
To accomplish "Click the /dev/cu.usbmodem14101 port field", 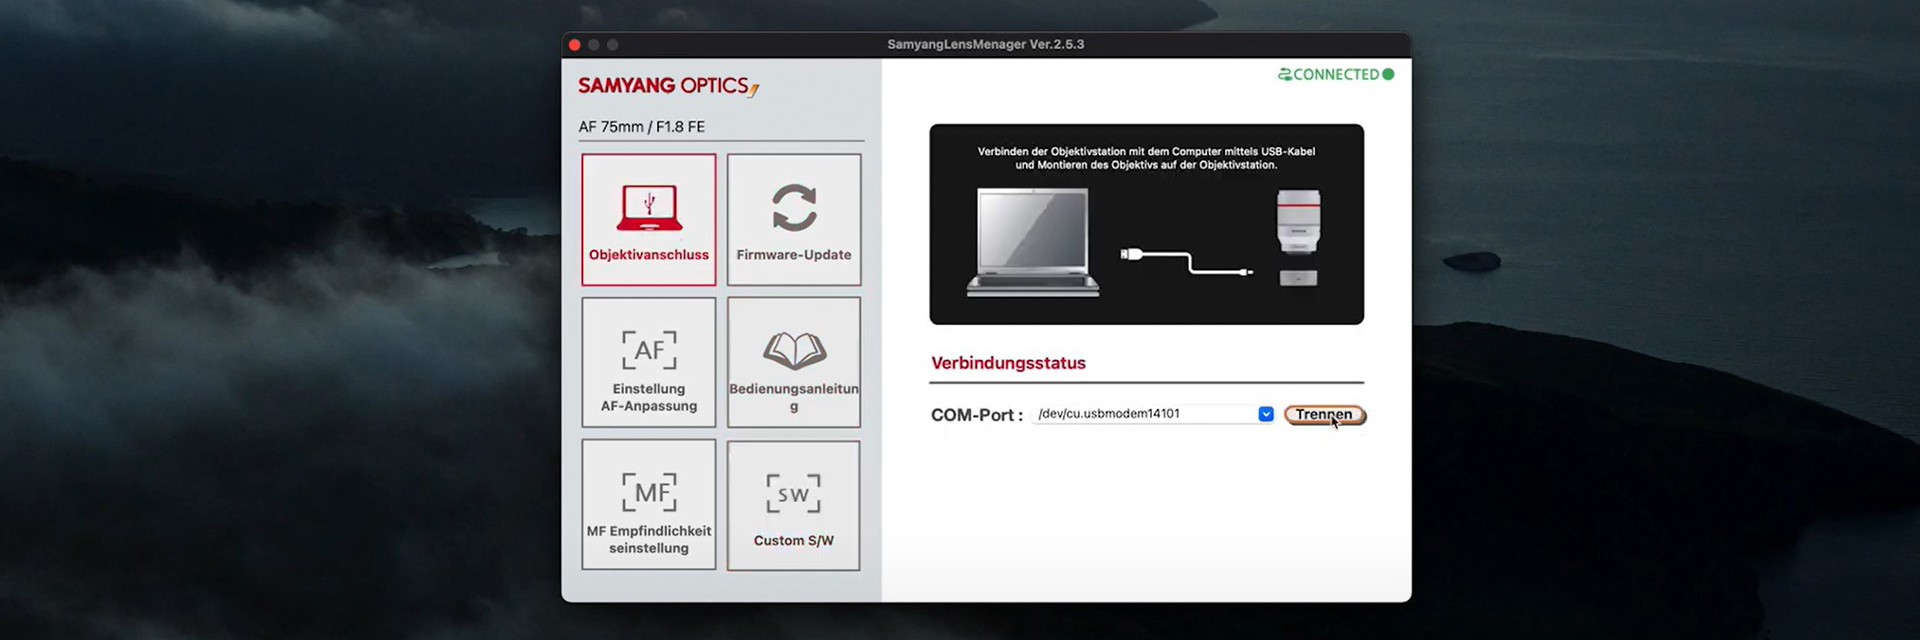I will 1144,414.
